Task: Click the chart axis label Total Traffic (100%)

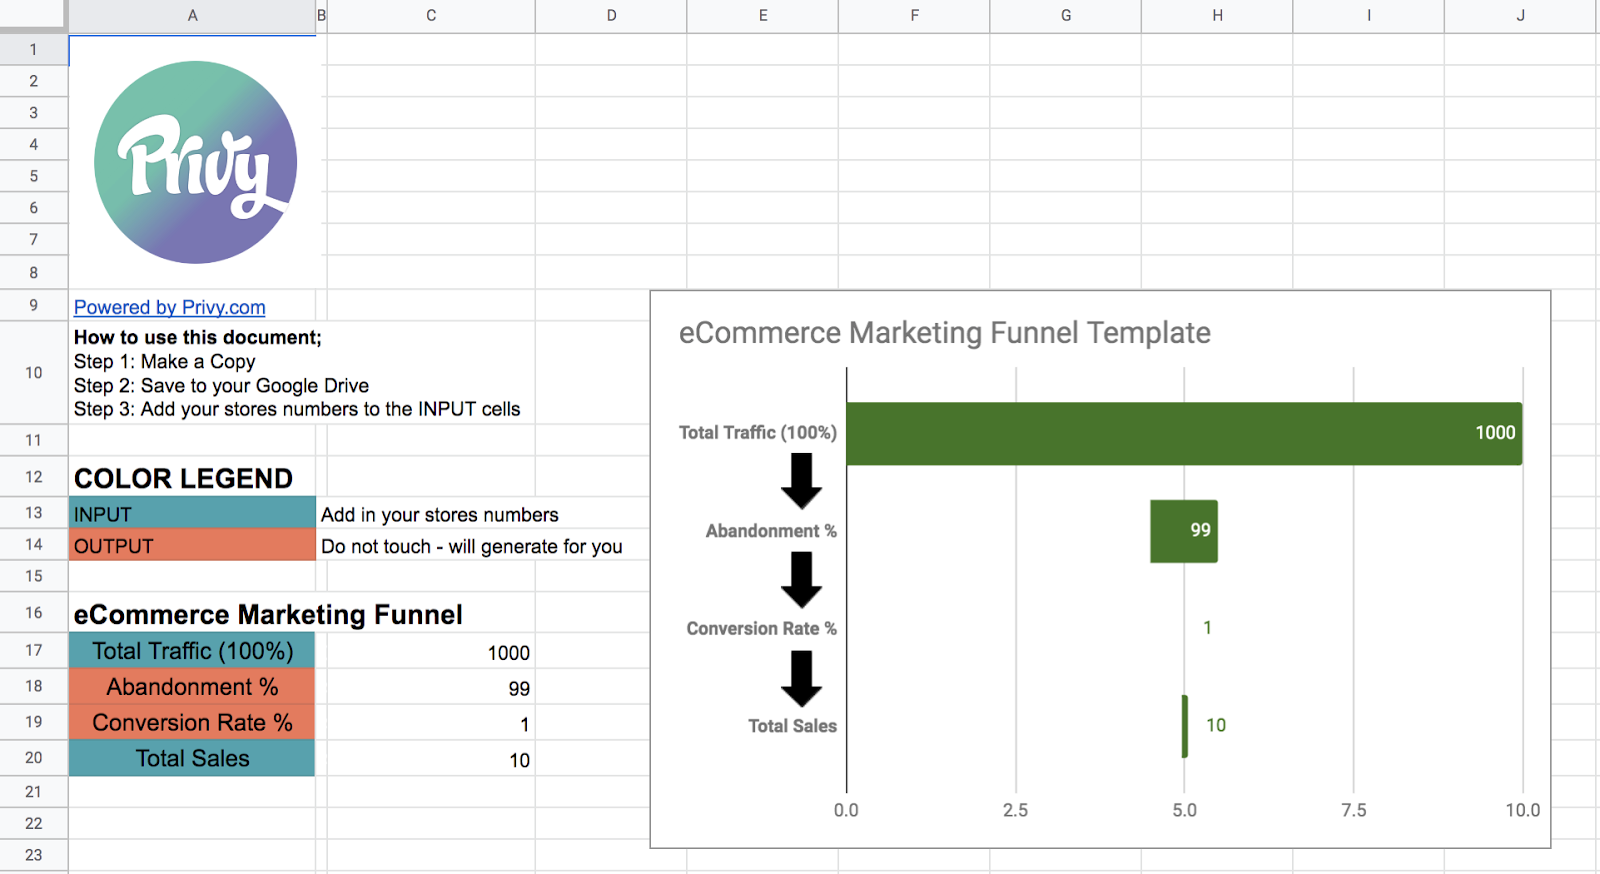Action: pos(758,432)
